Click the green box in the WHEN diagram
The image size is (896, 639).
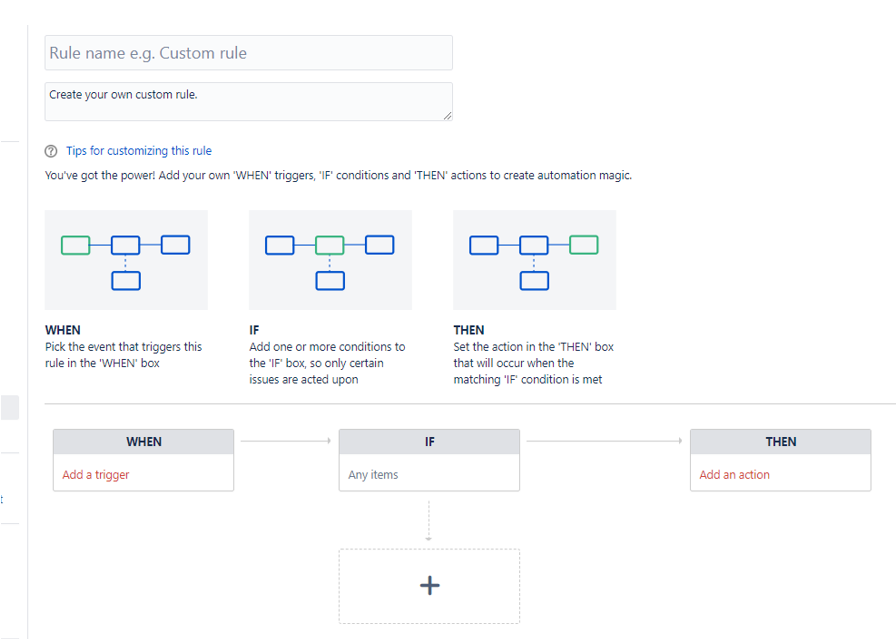pos(75,245)
